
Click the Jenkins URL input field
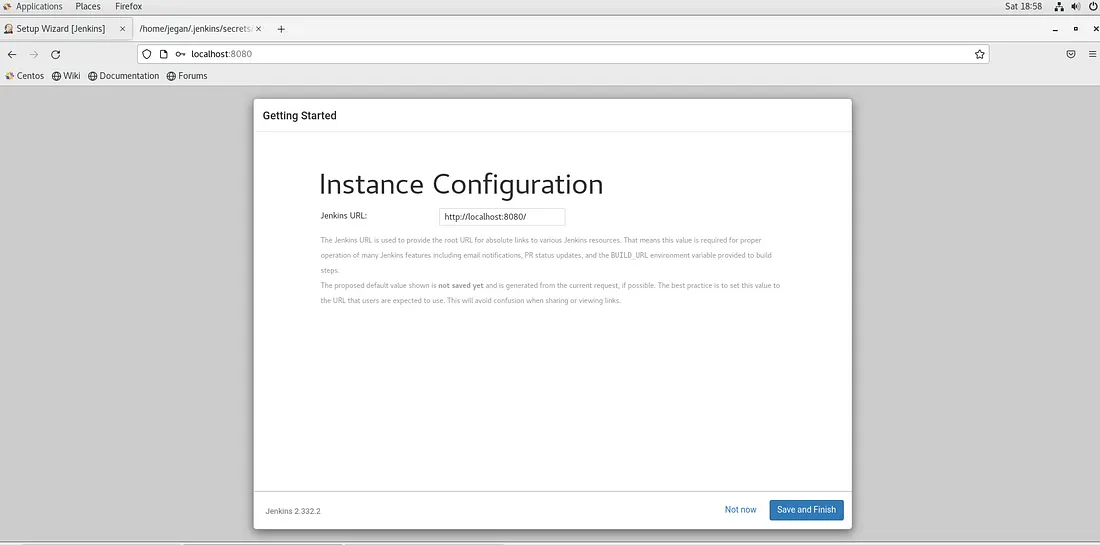pyautogui.click(x=502, y=217)
